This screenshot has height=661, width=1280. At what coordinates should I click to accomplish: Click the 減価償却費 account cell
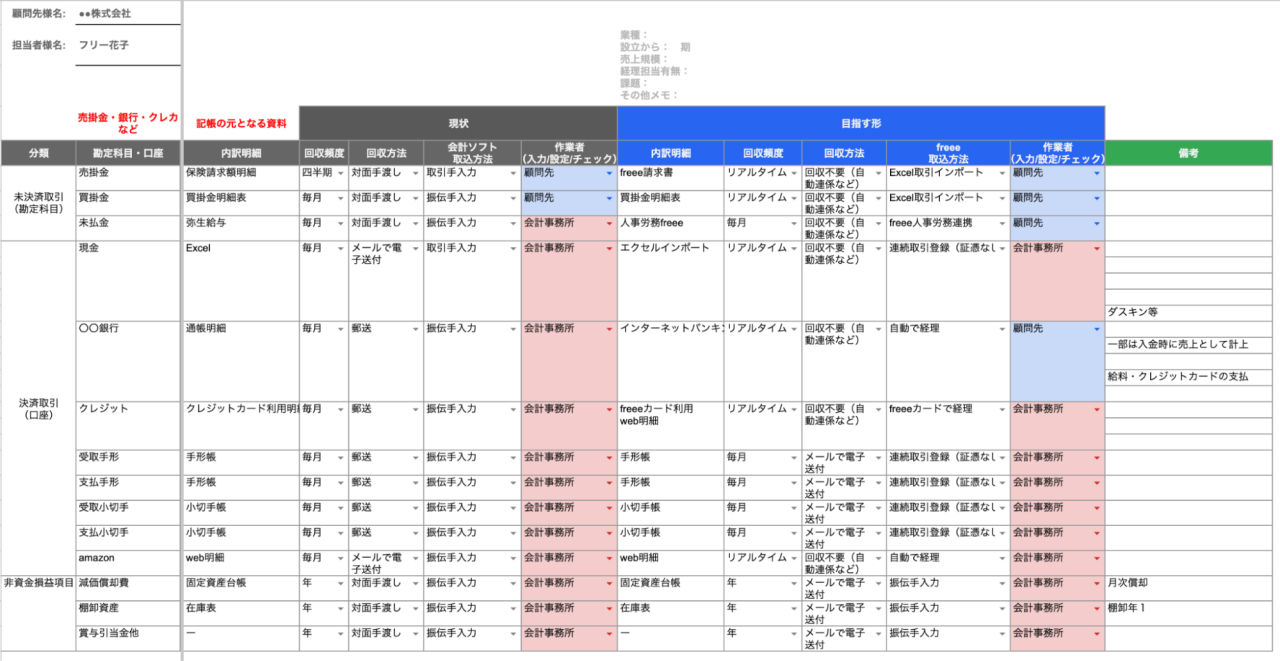click(x=128, y=588)
